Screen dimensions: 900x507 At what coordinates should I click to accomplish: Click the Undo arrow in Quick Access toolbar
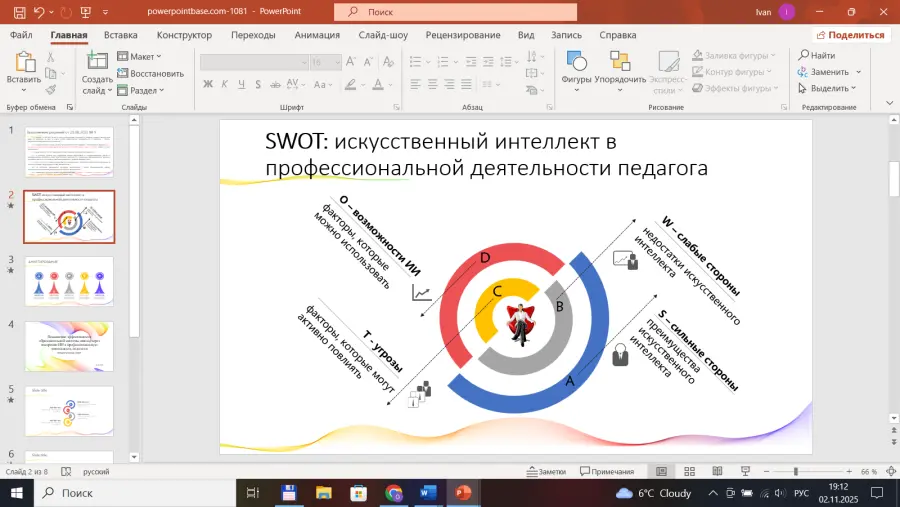point(40,12)
